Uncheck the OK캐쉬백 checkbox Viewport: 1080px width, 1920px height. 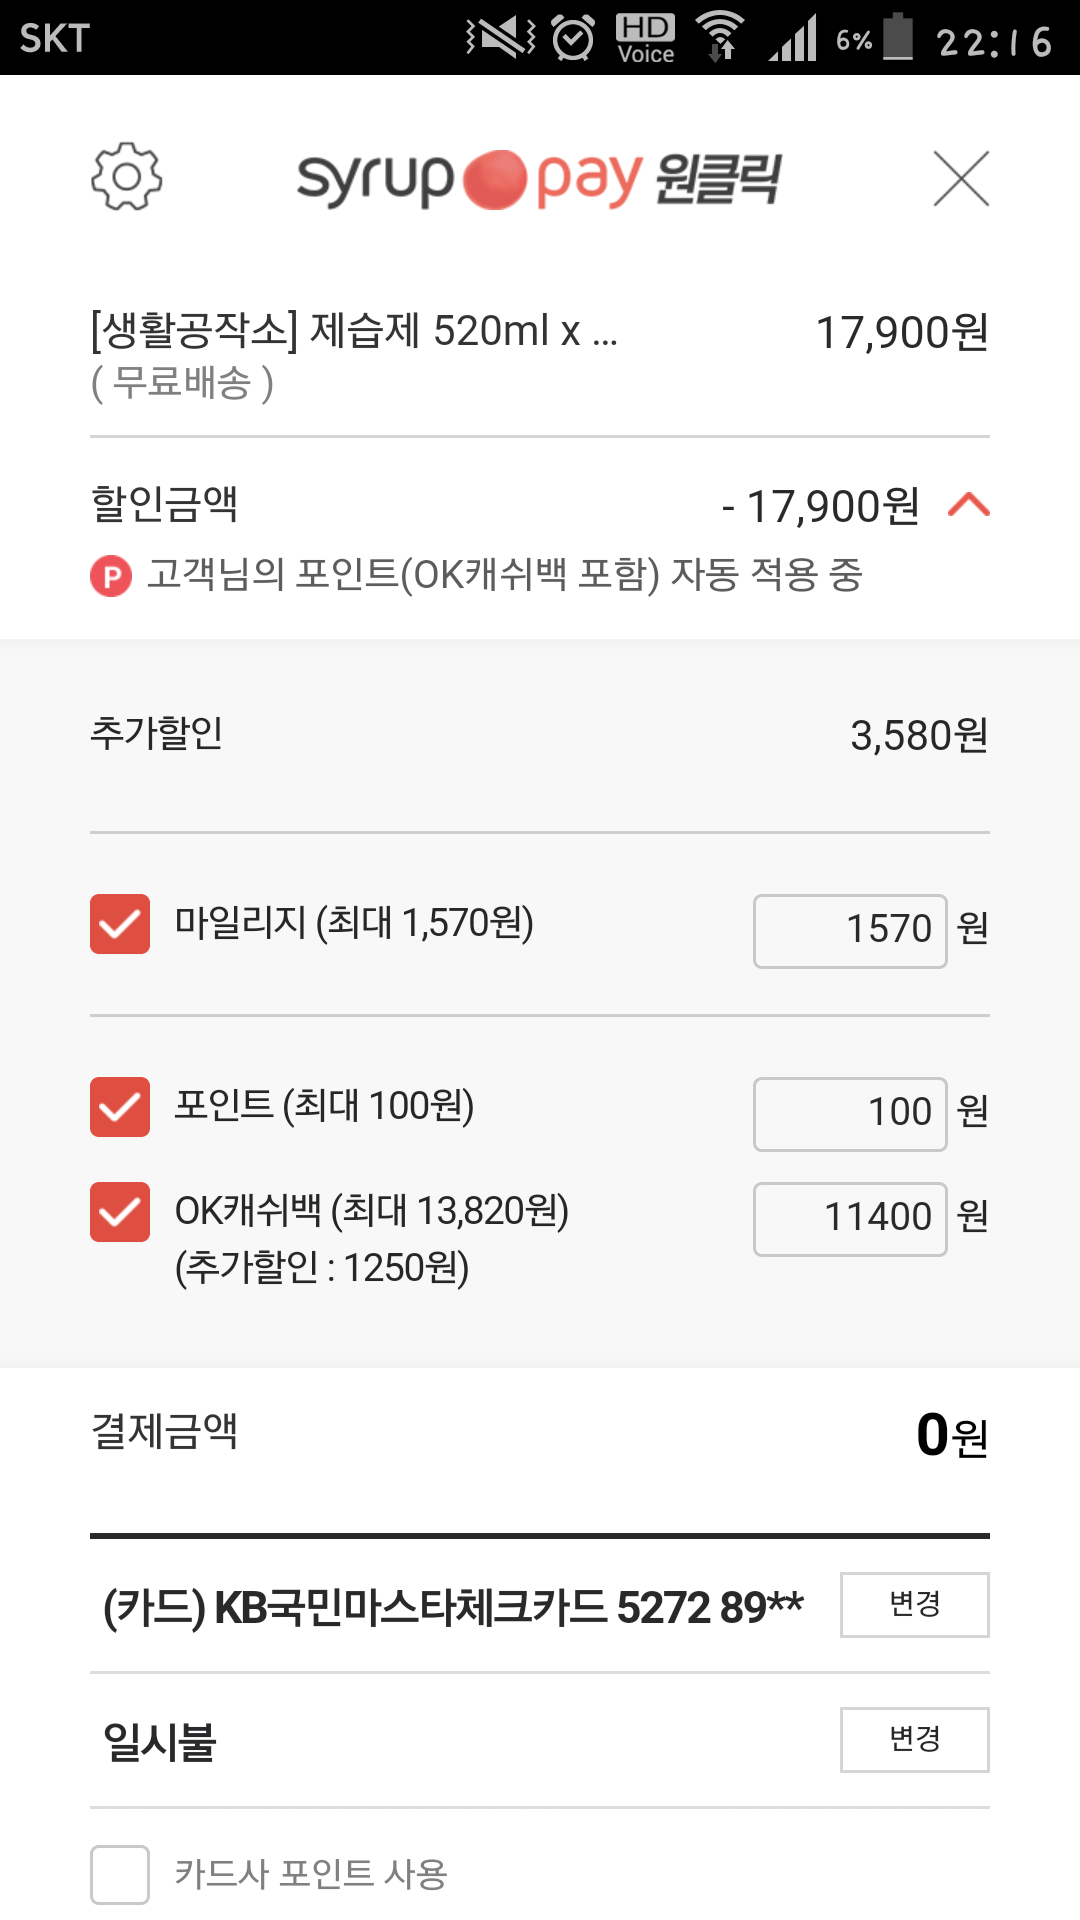click(120, 1212)
